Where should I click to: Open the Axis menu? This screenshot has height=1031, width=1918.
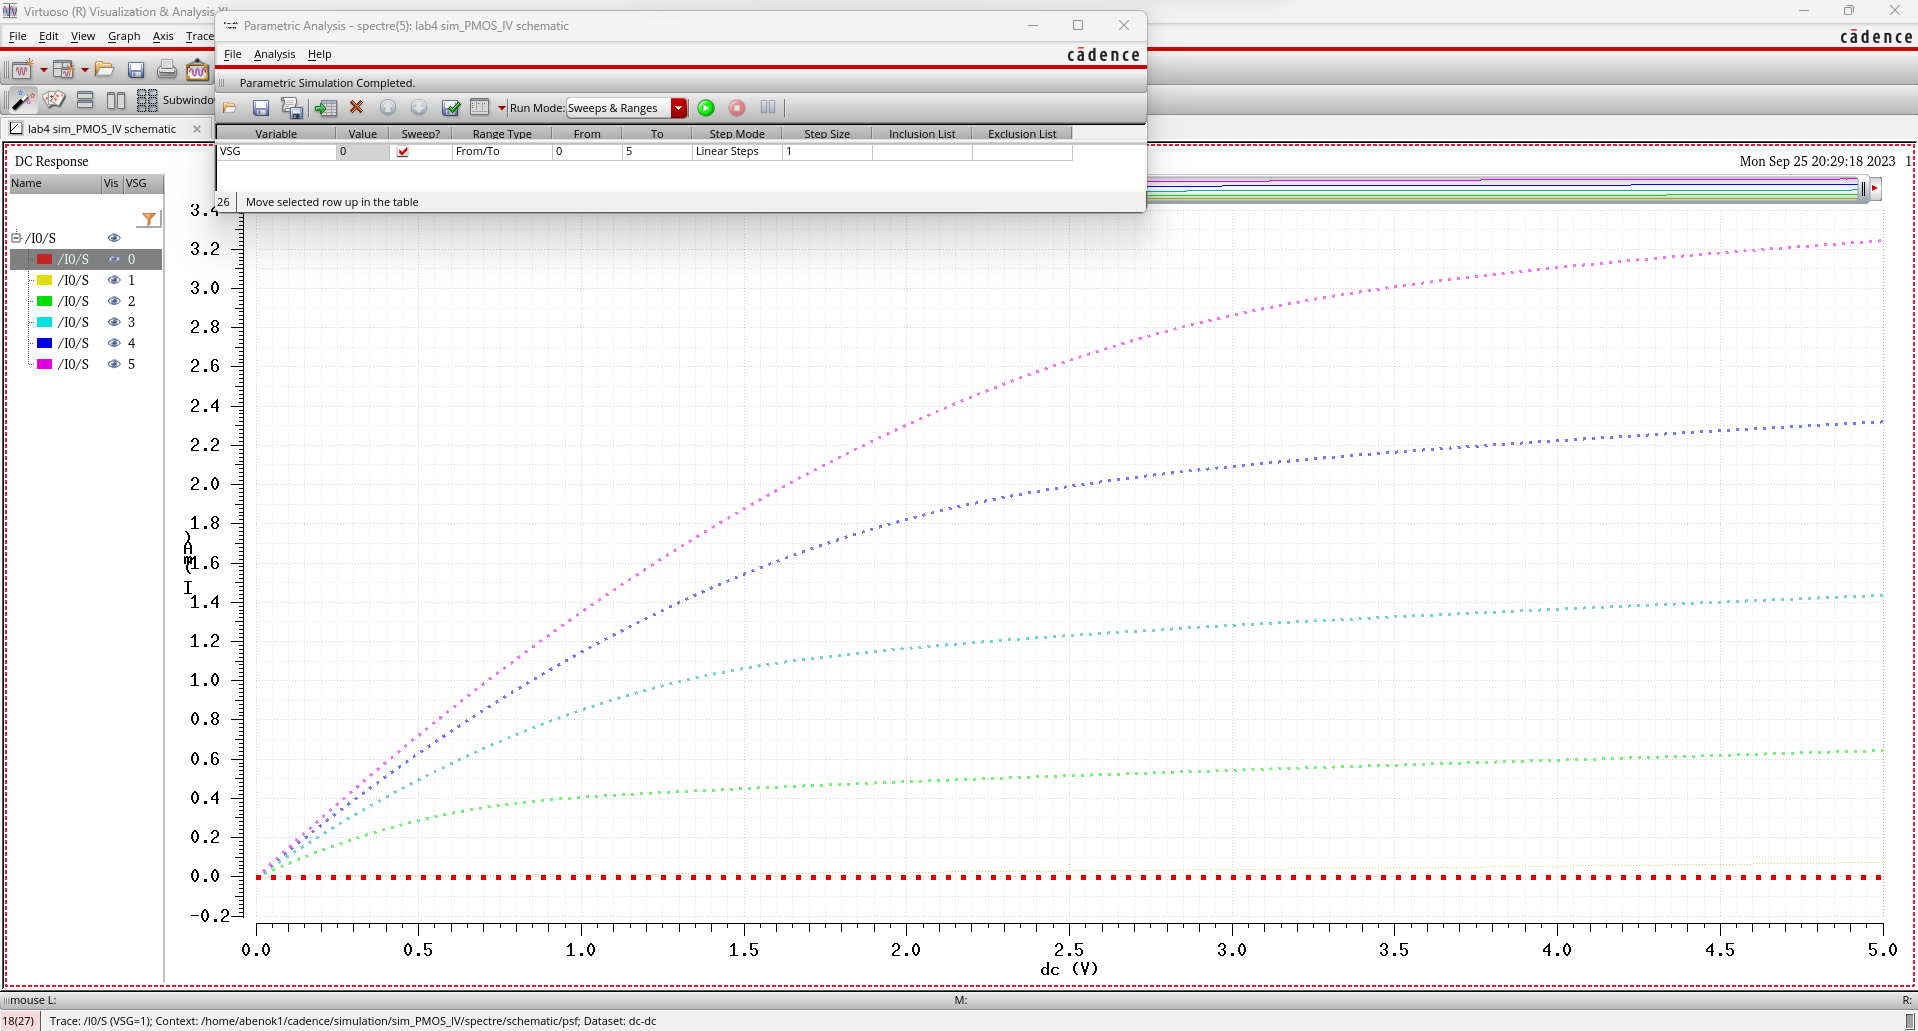point(163,36)
